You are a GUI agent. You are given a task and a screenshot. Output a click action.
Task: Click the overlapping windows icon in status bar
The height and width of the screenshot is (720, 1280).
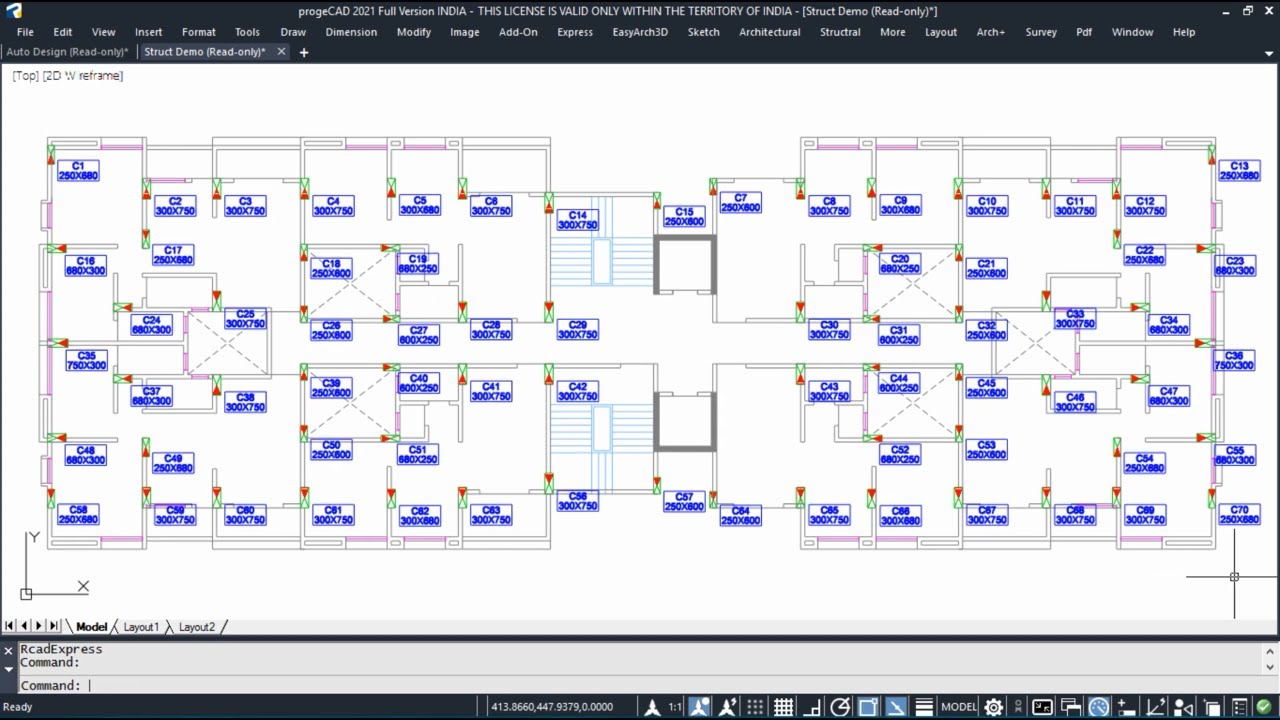[x=1070, y=707]
